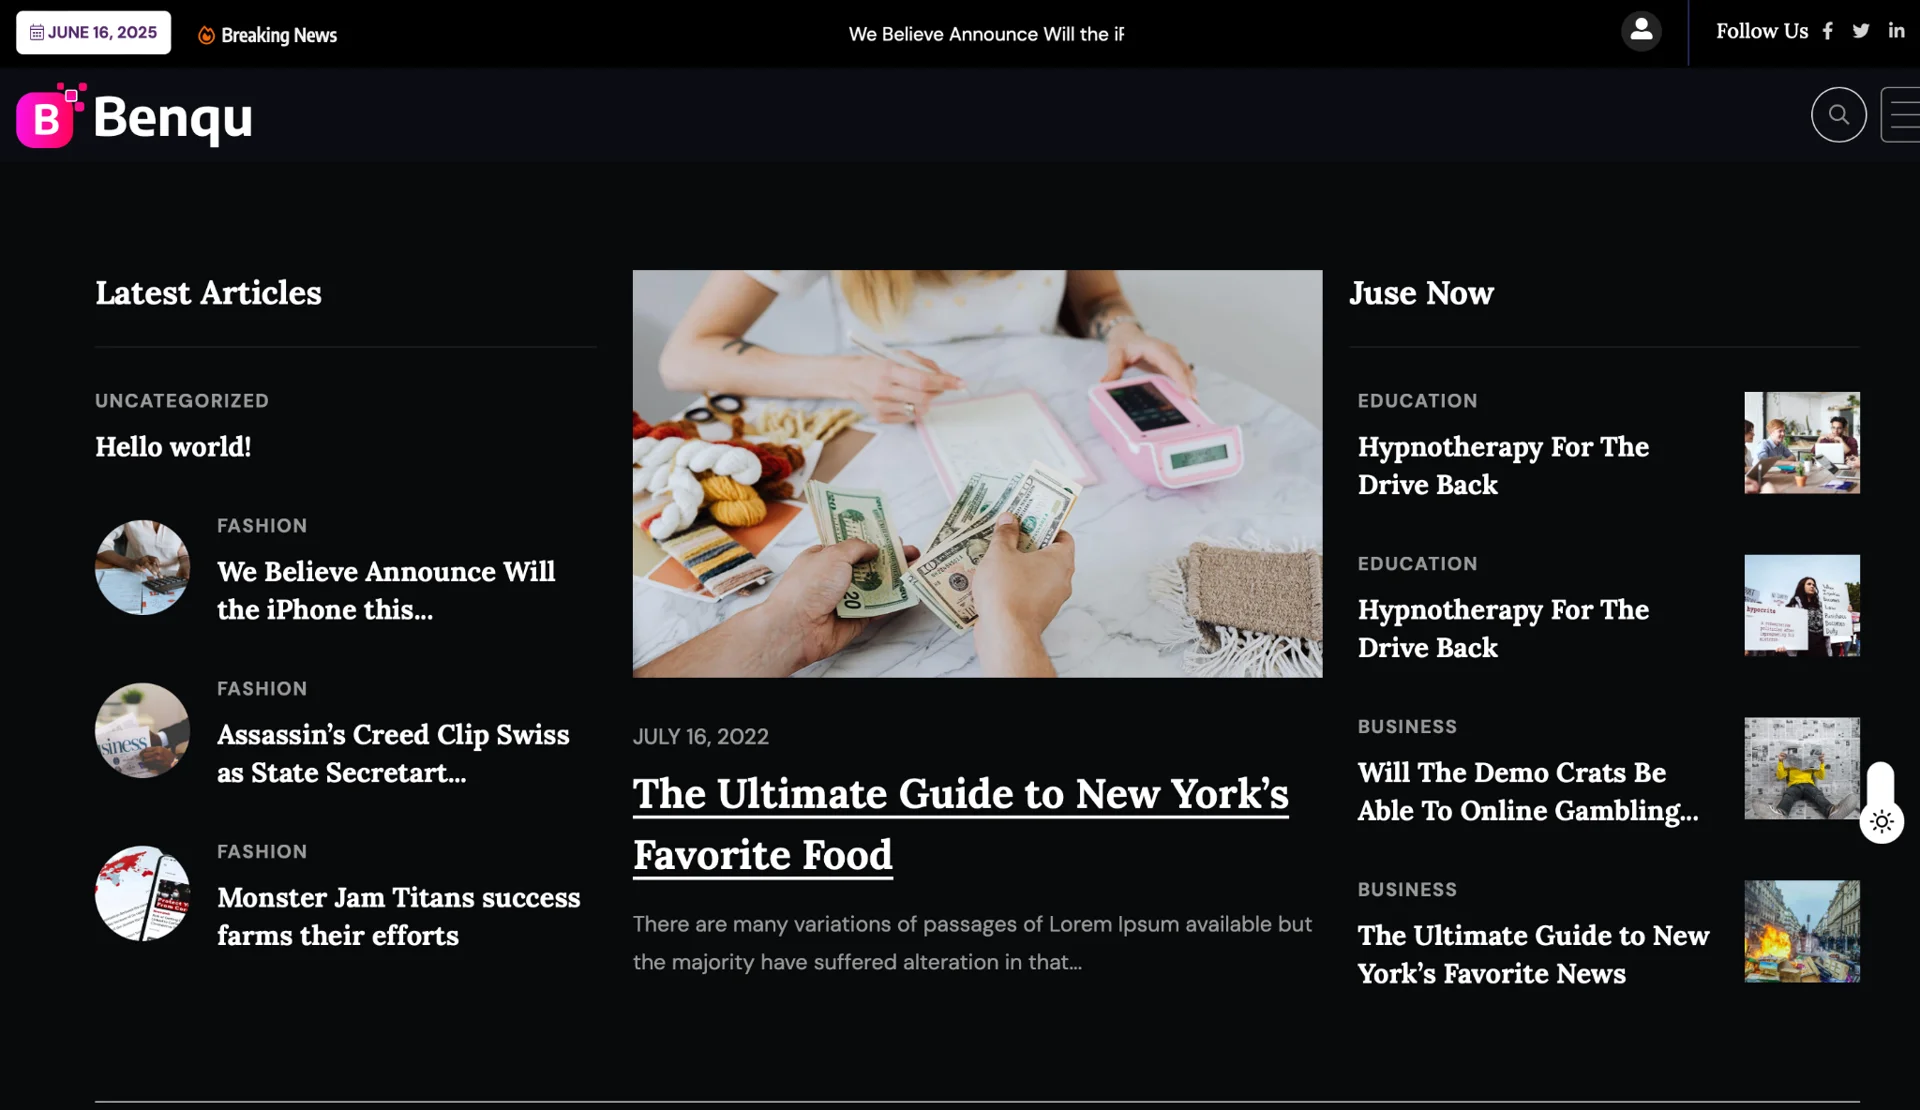Open Assassin's Creed Clip Swiss article

[x=393, y=753]
